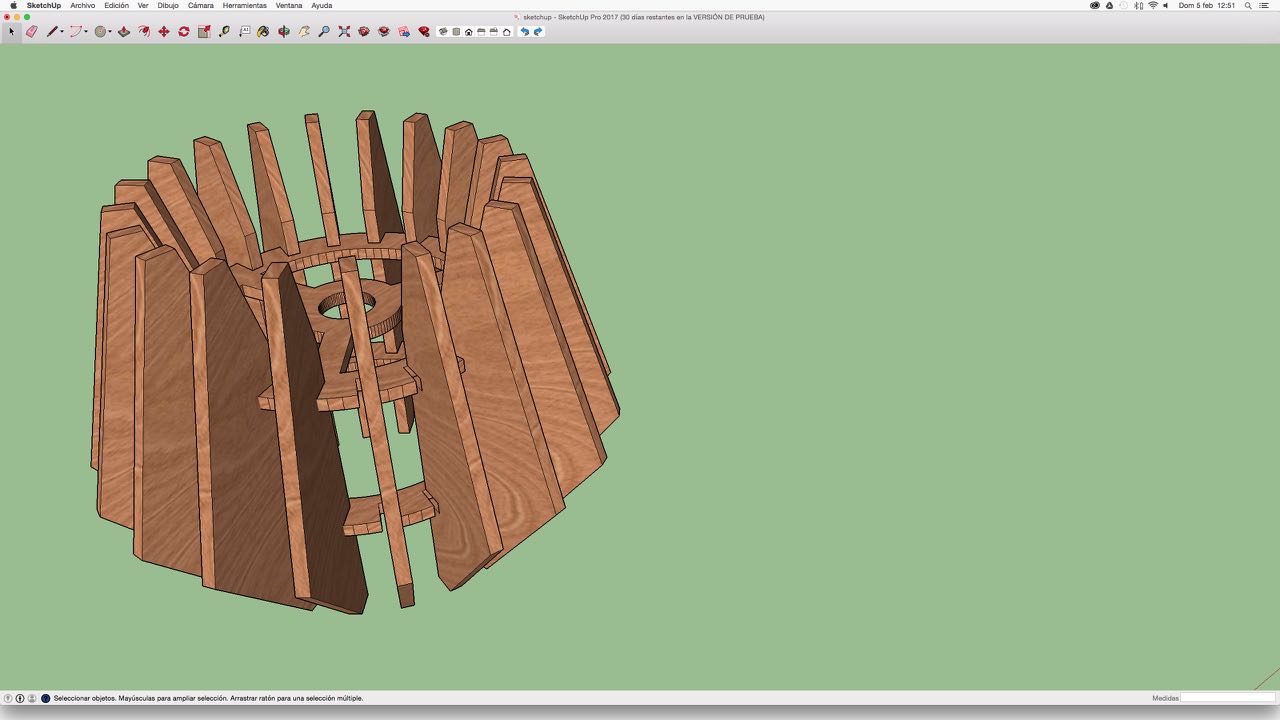Pick the Paint Bucket tool
The image size is (1280, 720).
click(264, 32)
